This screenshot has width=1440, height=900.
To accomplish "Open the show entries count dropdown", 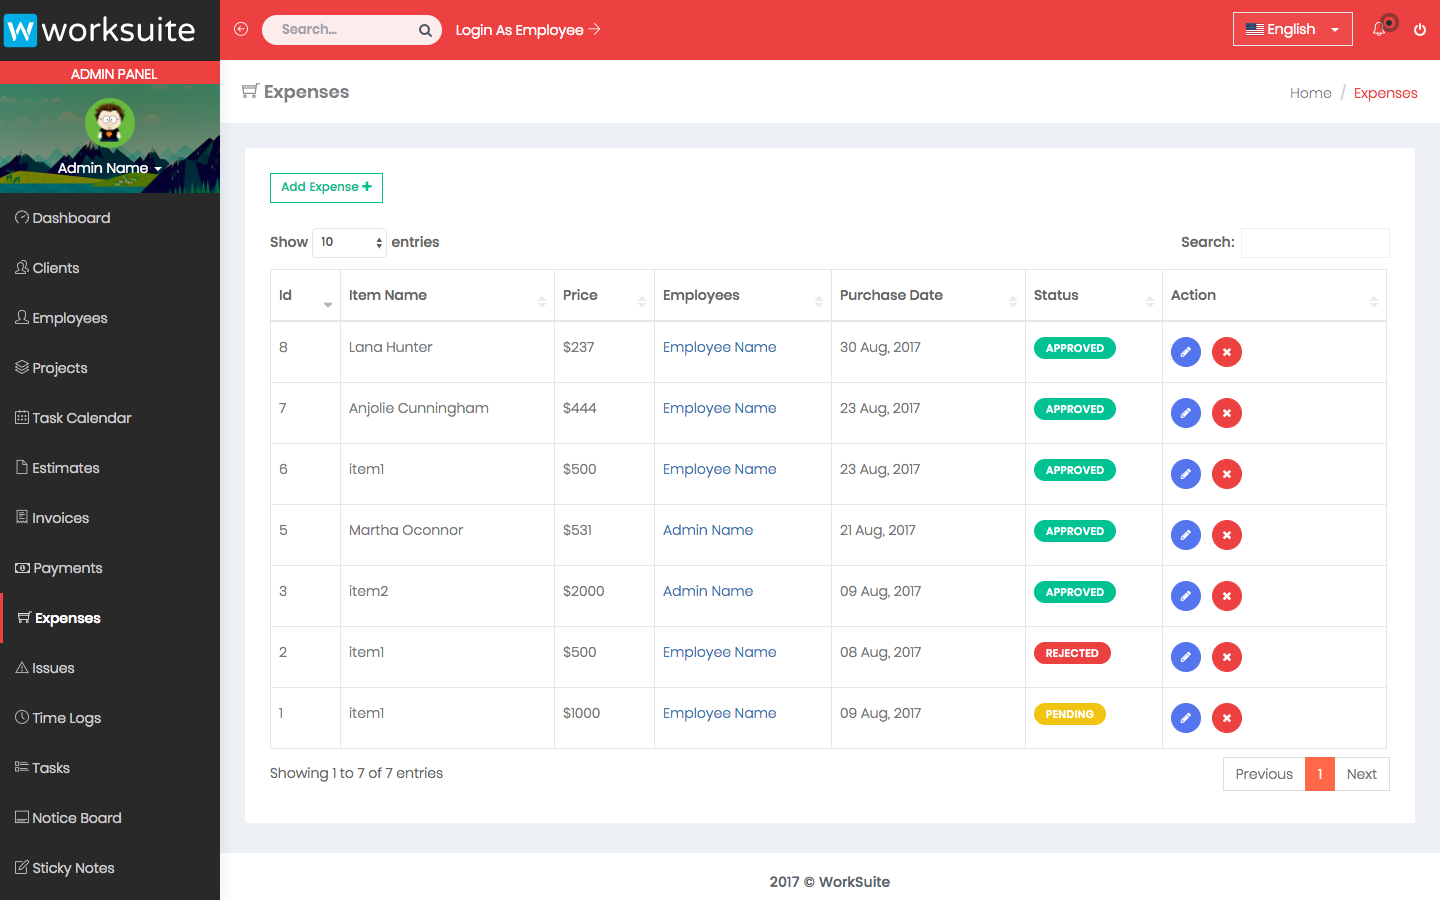I will [x=350, y=242].
